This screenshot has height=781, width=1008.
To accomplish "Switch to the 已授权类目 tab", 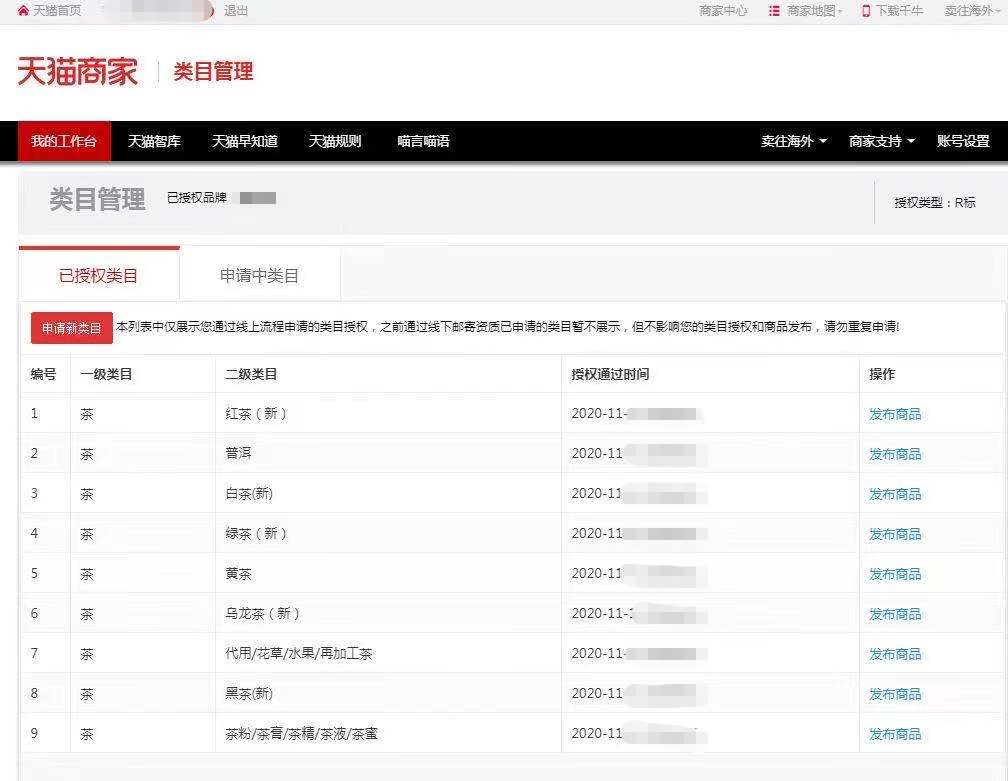I will click(99, 274).
